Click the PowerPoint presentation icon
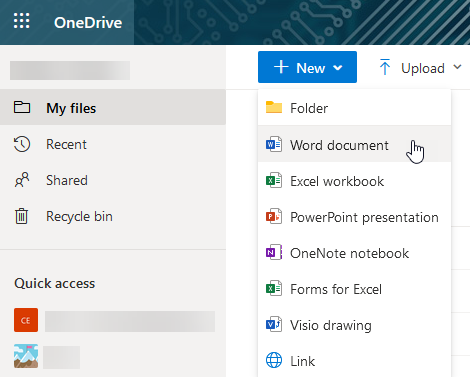470x377 pixels. tap(274, 216)
